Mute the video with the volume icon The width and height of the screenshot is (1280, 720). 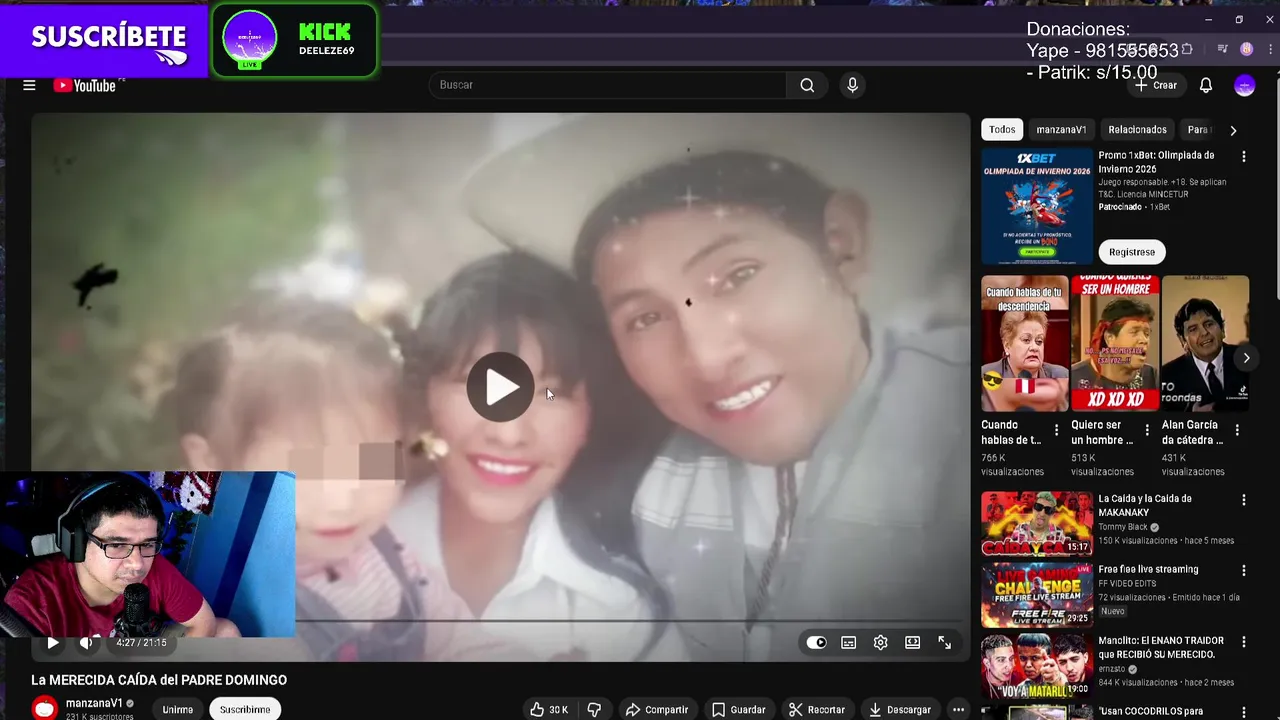pyautogui.click(x=86, y=642)
